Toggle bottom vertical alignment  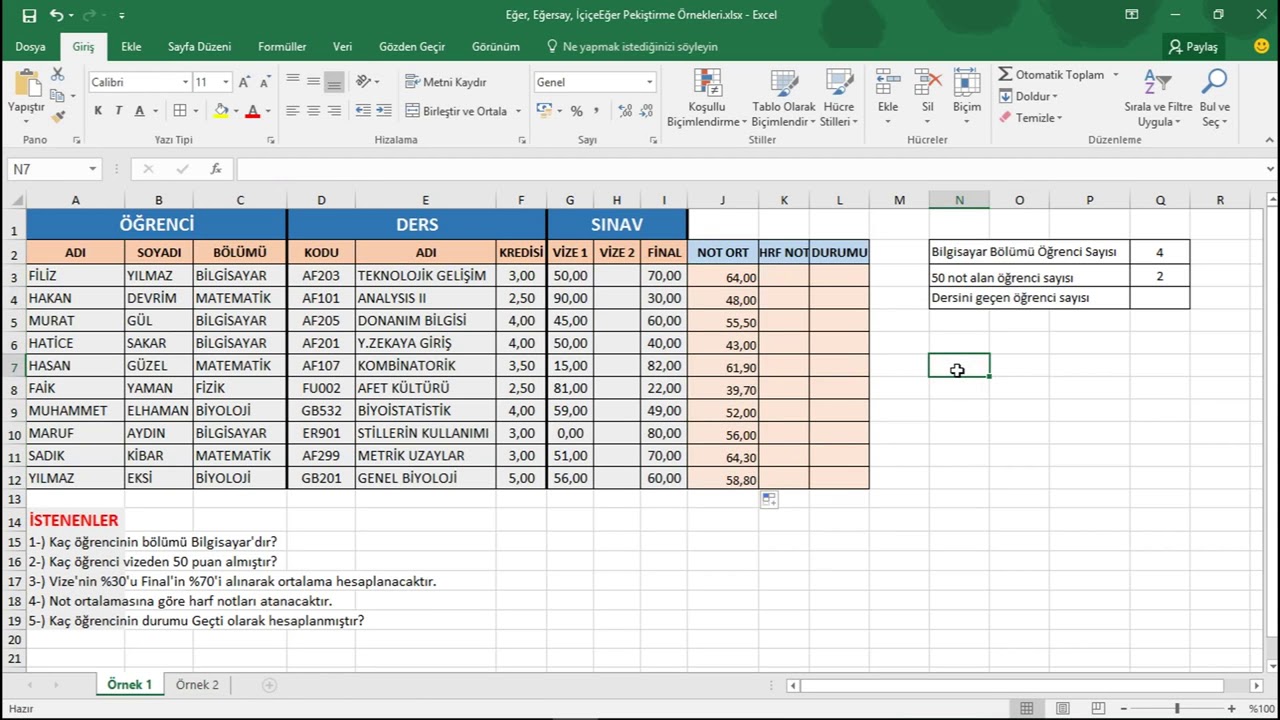[x=334, y=82]
